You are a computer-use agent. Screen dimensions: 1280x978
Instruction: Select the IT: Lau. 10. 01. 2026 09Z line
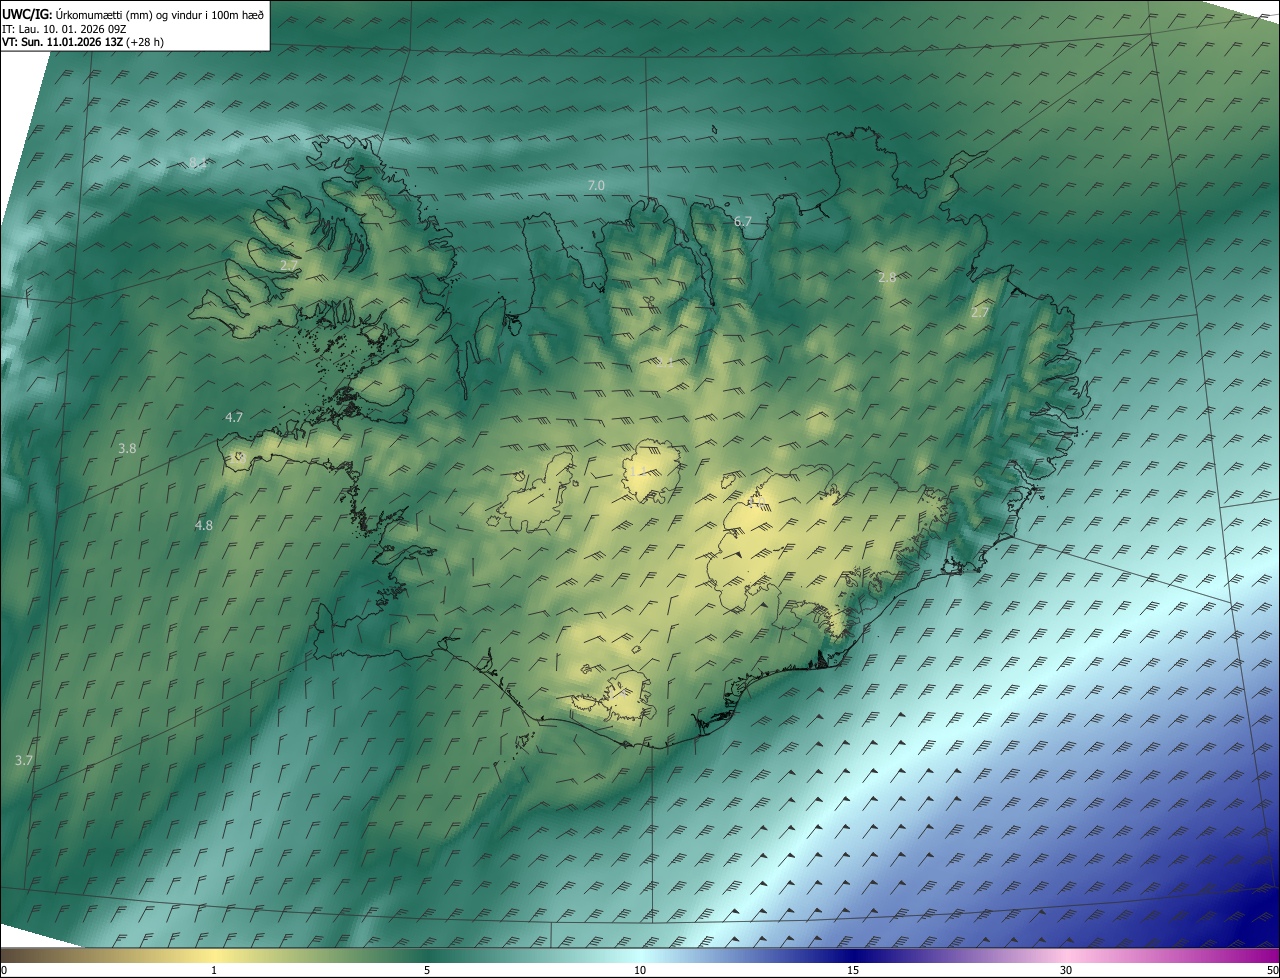[64, 29]
